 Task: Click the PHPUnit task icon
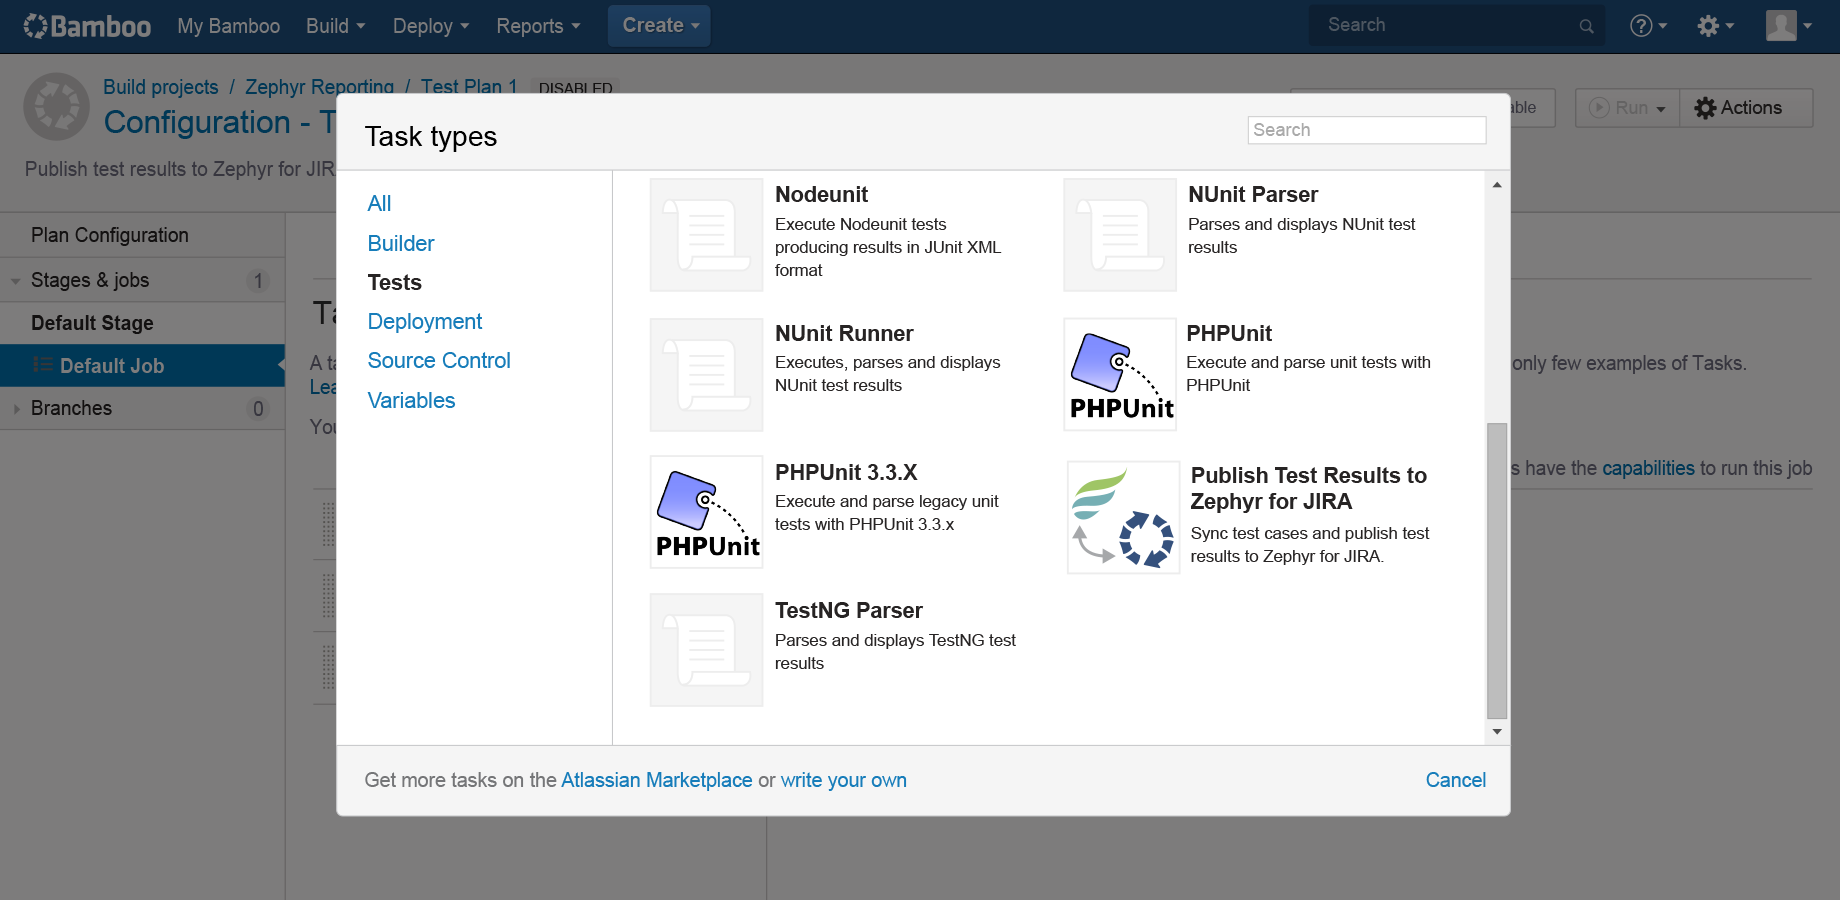click(x=1120, y=375)
